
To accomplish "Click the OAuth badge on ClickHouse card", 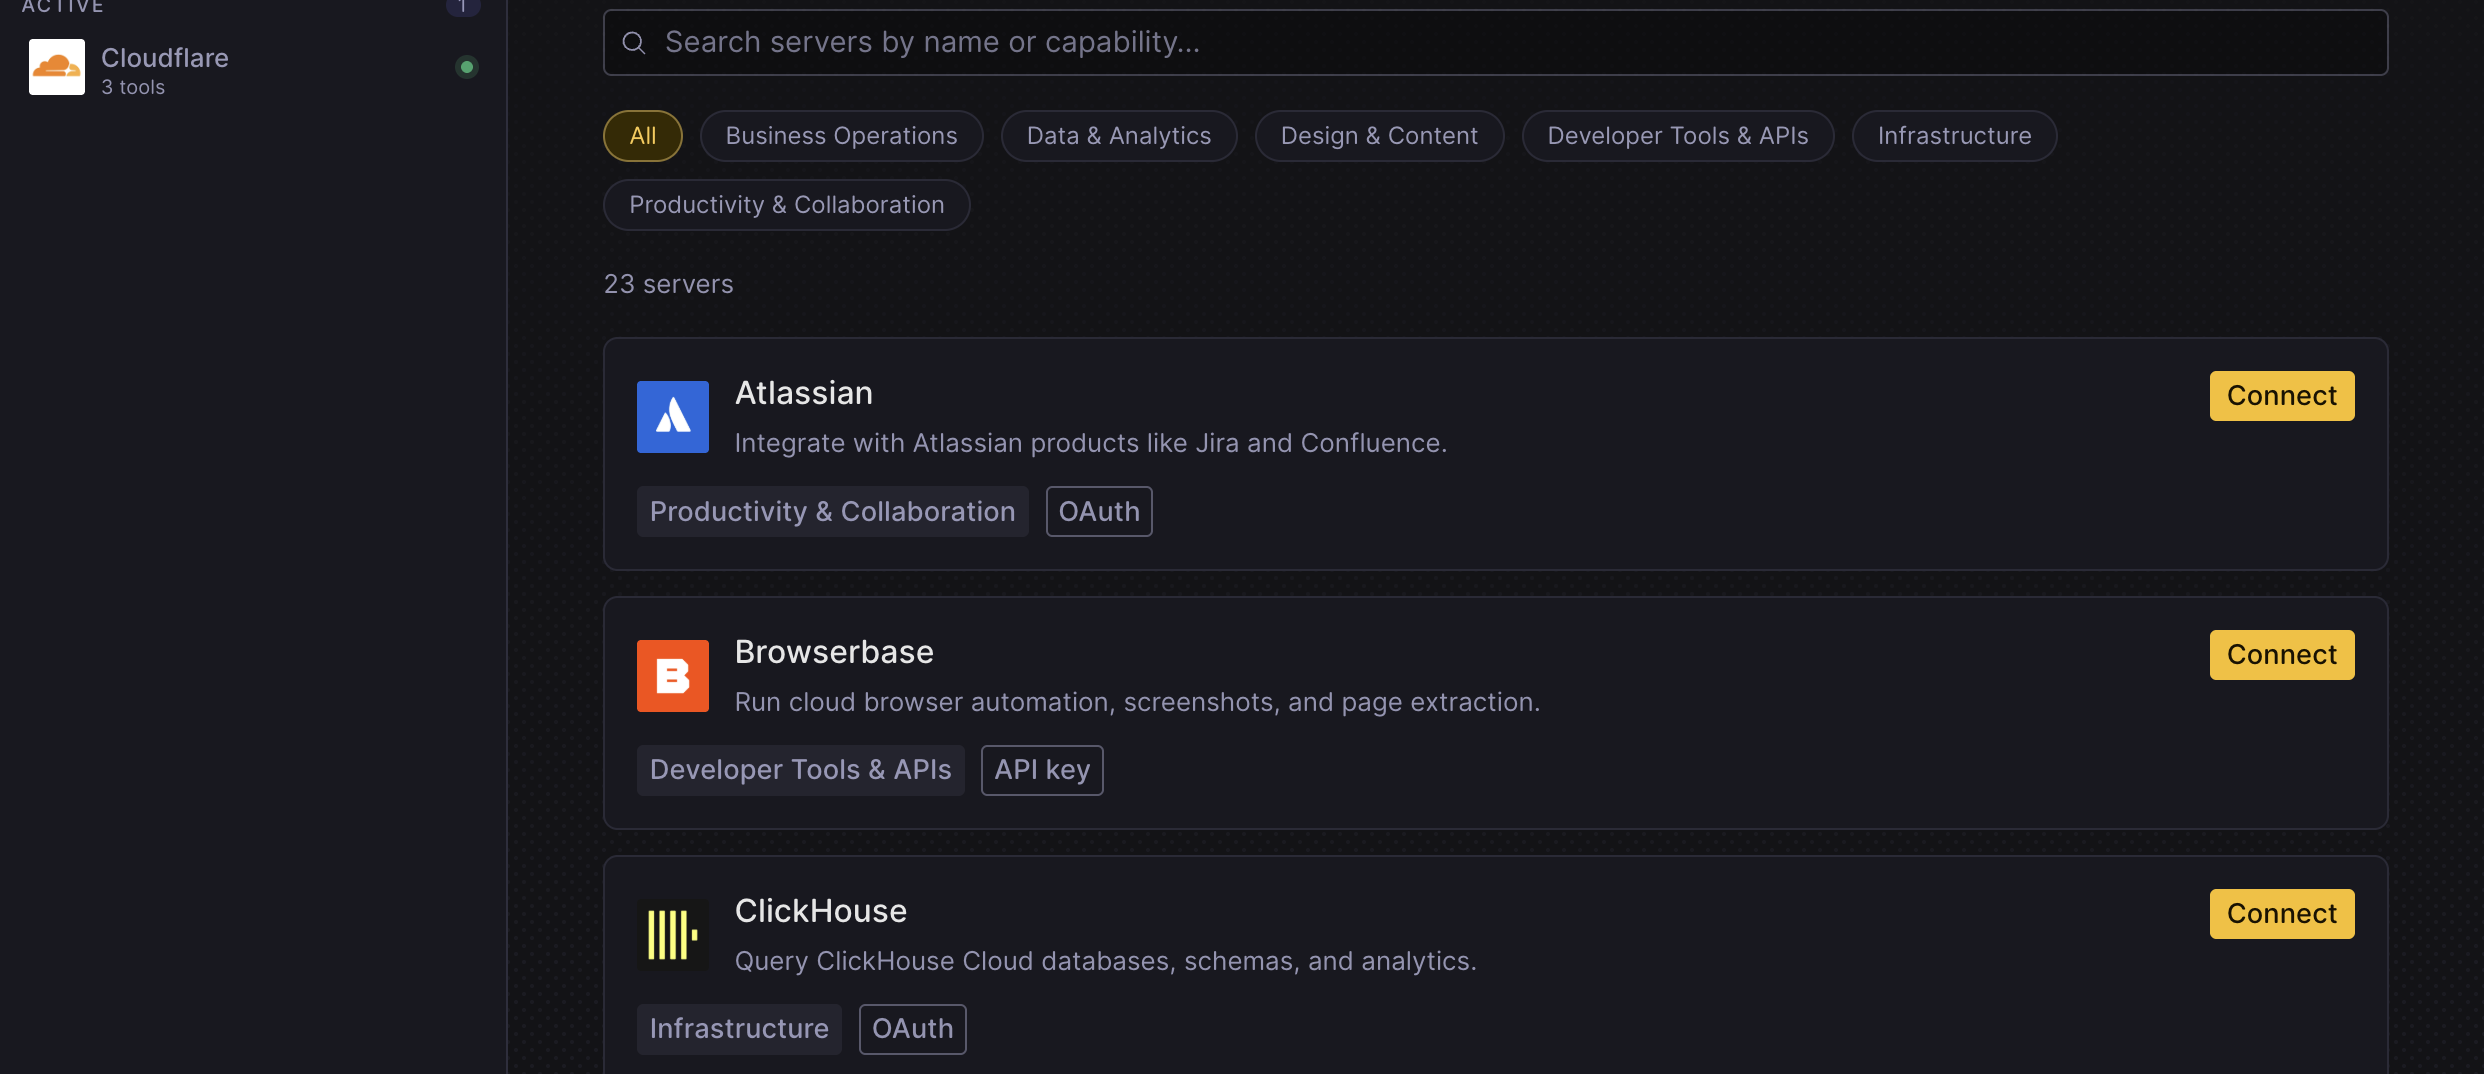I will [912, 1029].
